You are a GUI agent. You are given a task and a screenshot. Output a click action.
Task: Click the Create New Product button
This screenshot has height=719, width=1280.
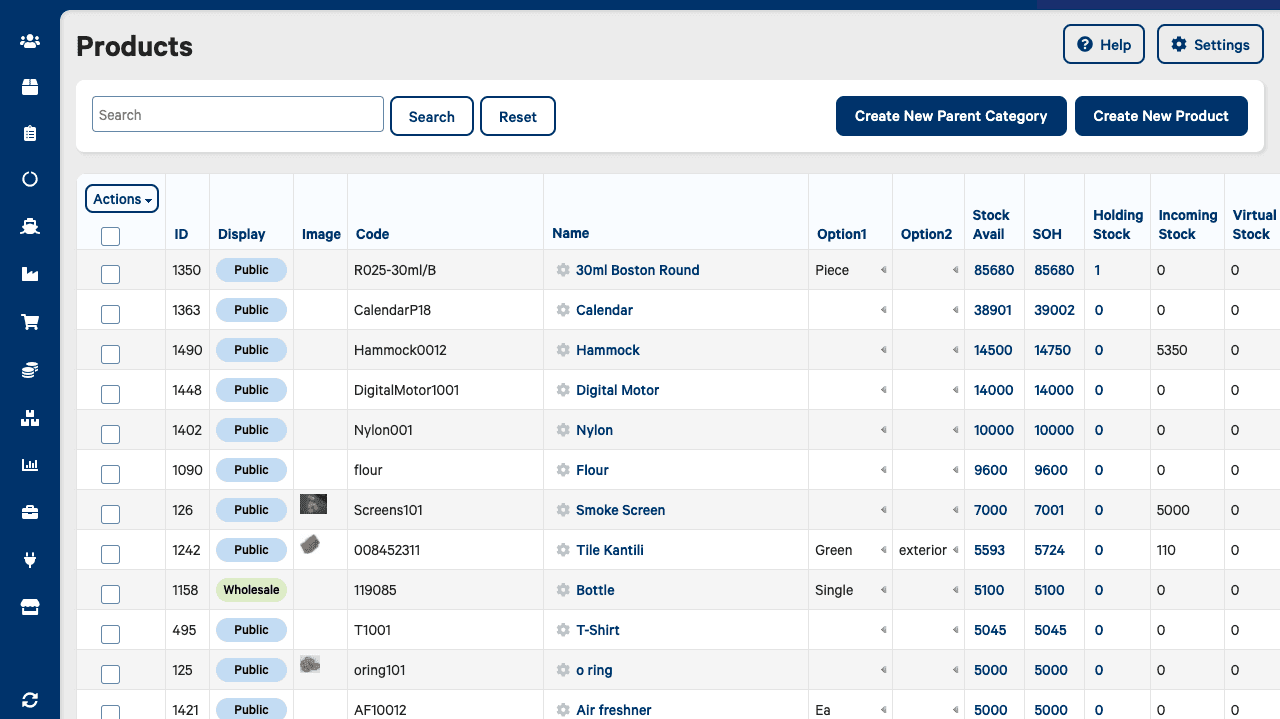click(x=1160, y=116)
